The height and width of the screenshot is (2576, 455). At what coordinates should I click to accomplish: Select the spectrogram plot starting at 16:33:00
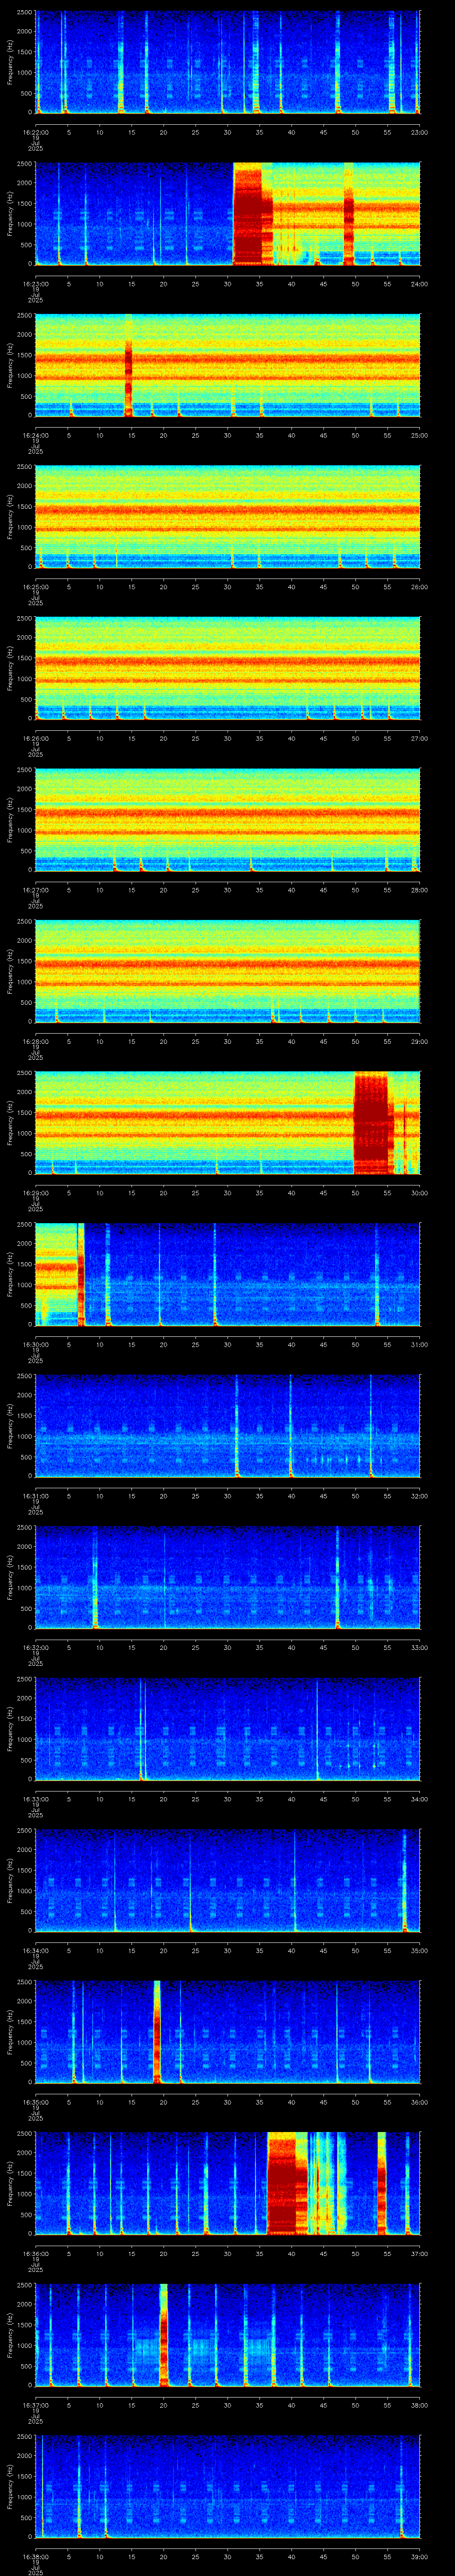coord(227,1729)
